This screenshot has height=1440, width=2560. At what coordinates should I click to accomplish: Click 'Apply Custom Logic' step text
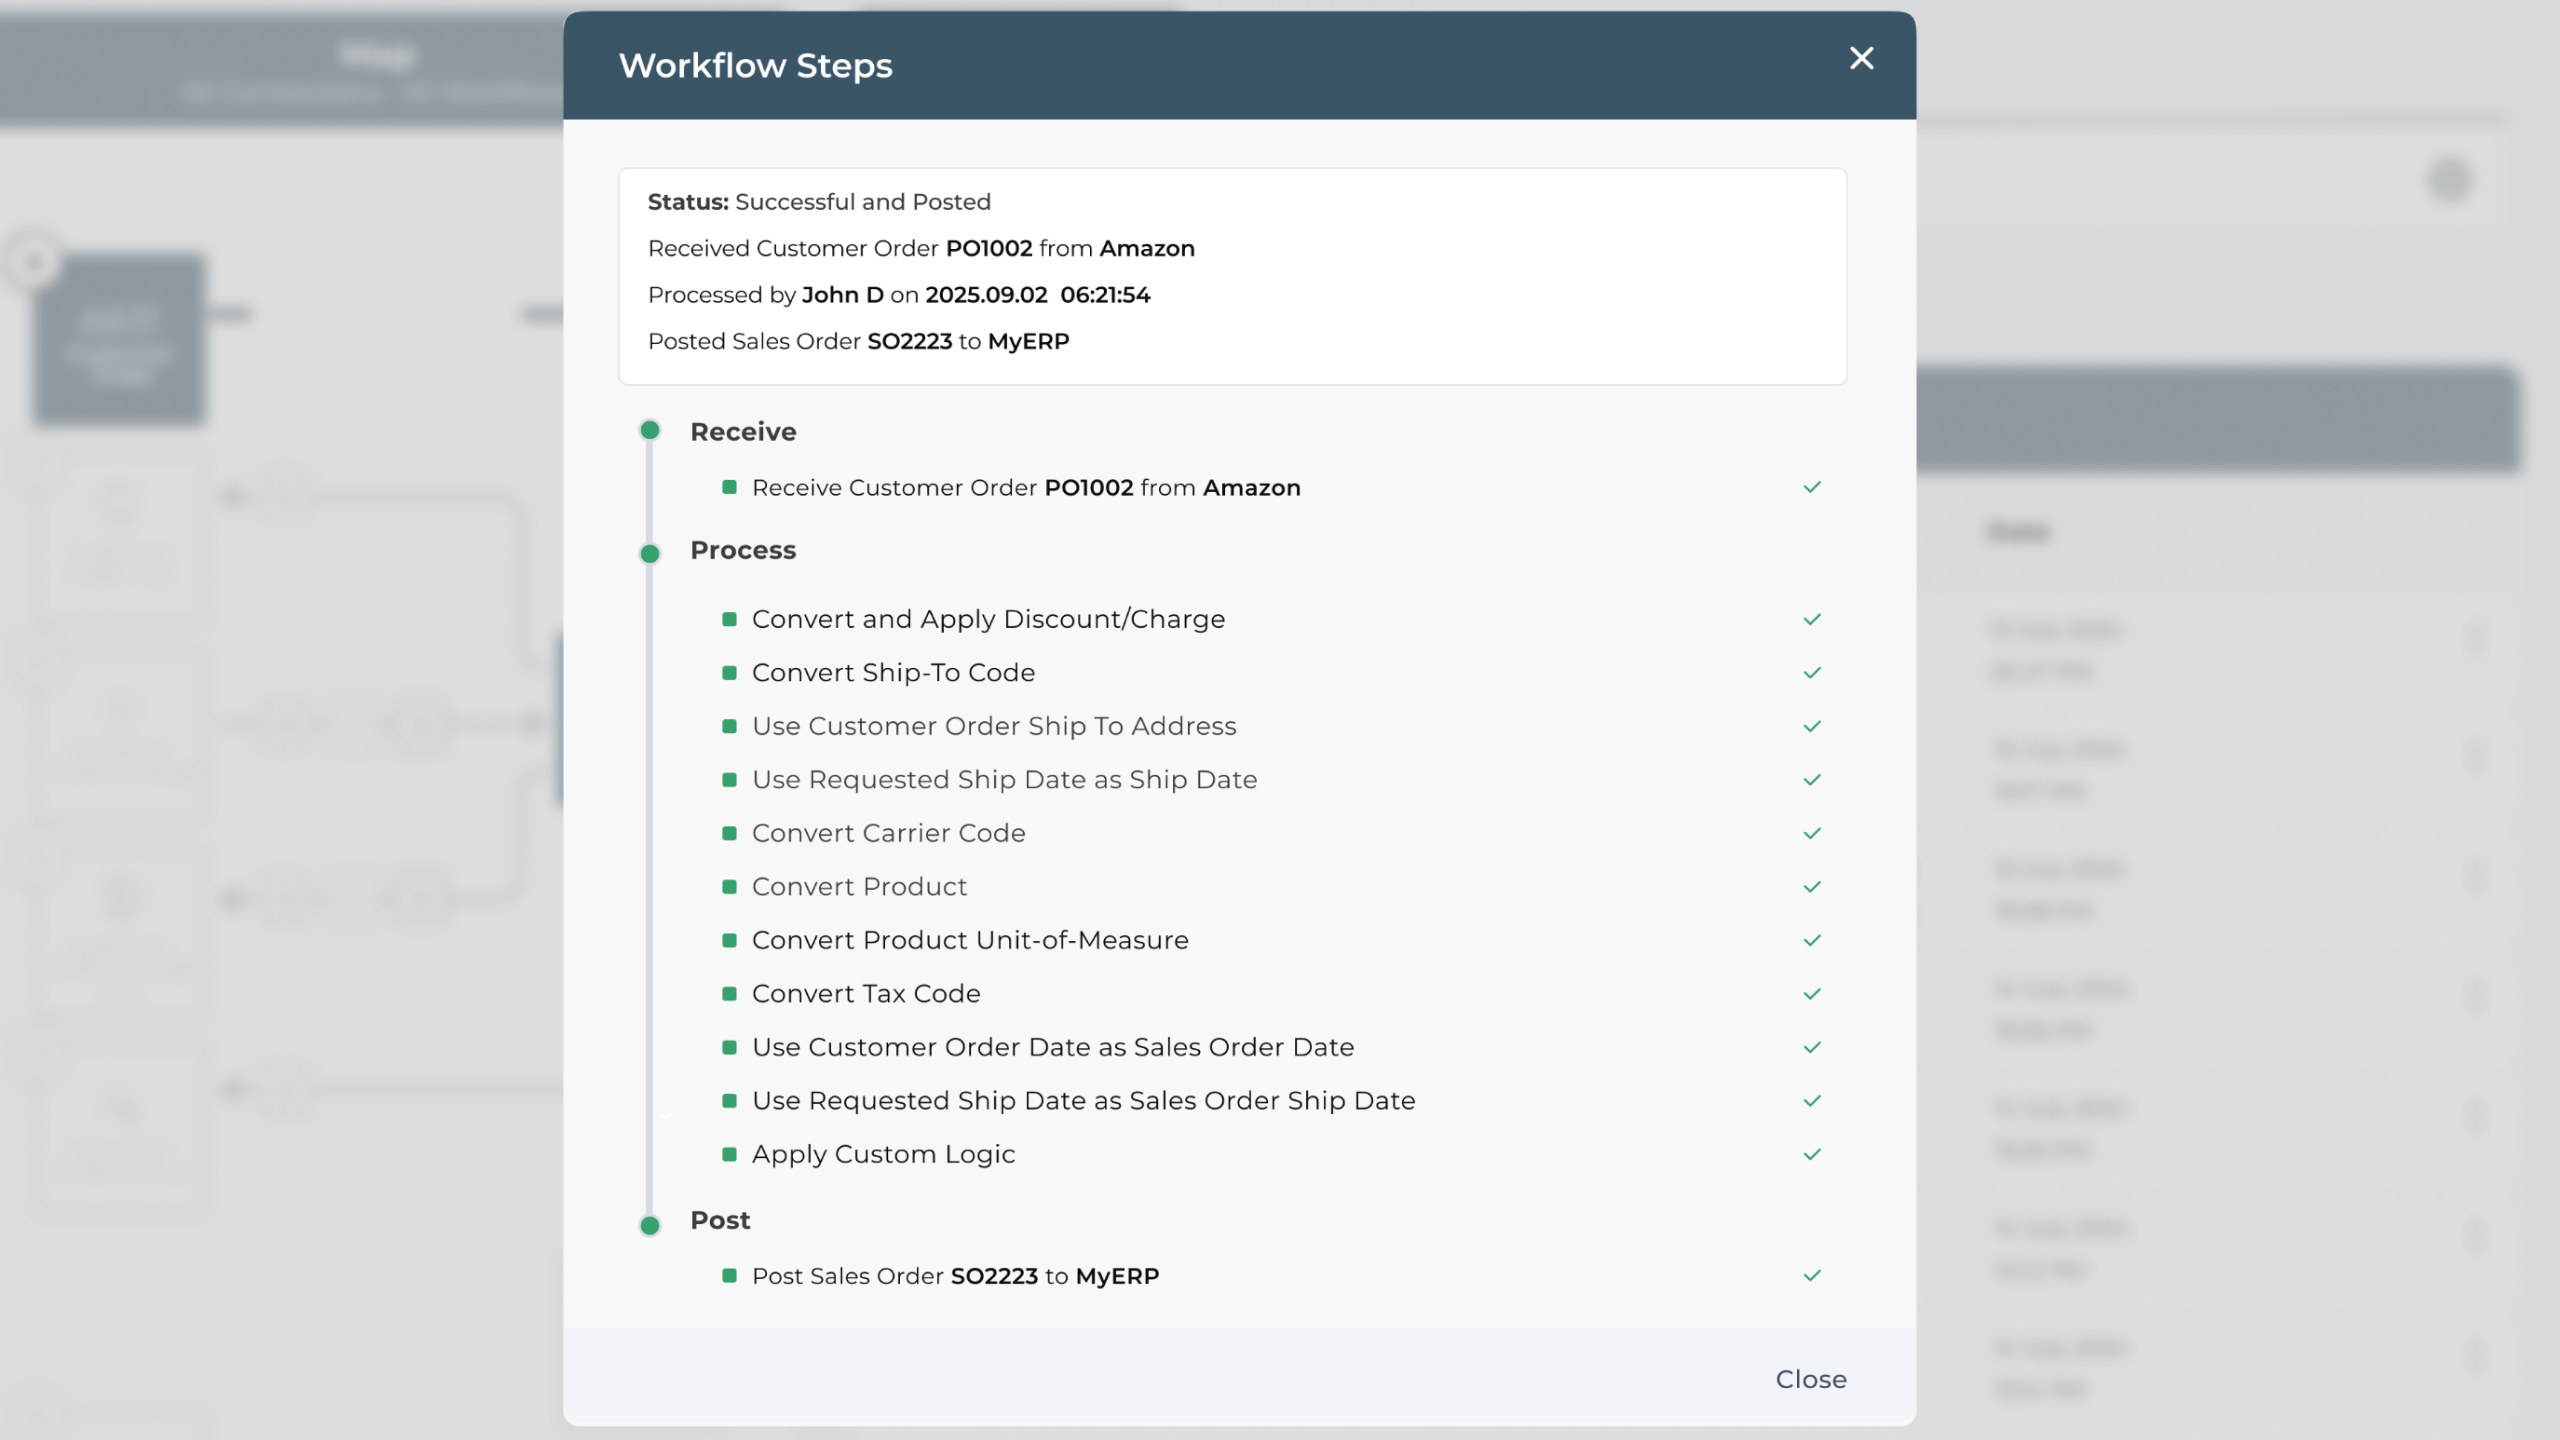tap(883, 1154)
